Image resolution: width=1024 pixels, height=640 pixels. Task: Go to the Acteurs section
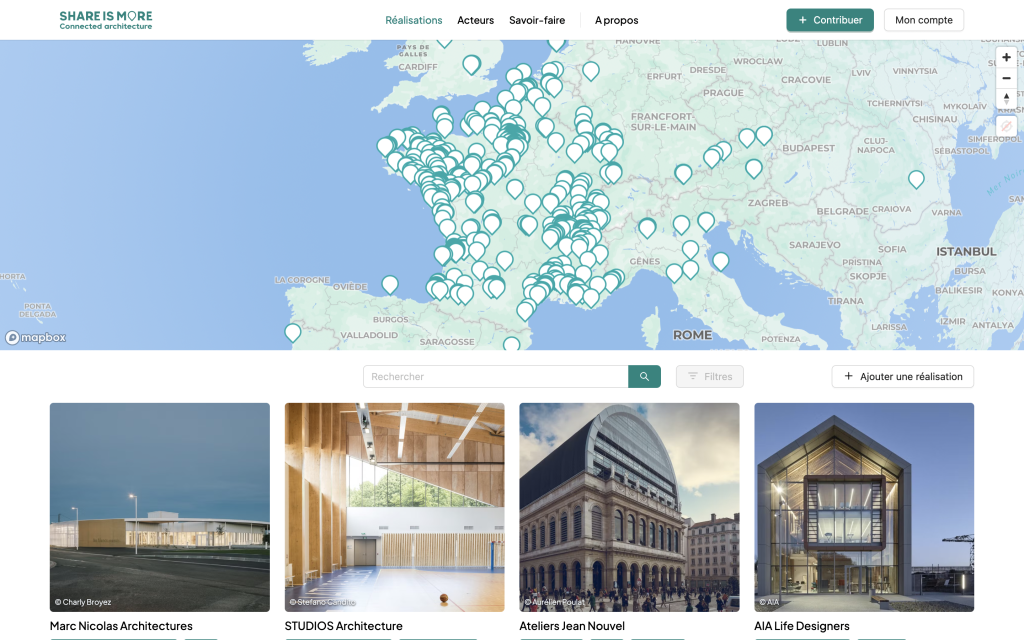(x=475, y=20)
